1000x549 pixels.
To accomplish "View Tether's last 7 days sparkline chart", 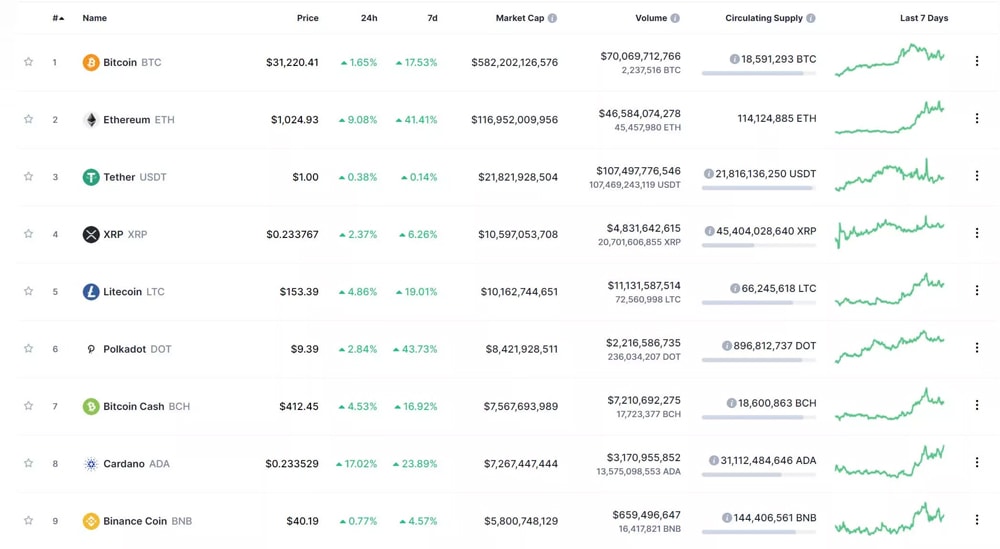I will point(890,176).
